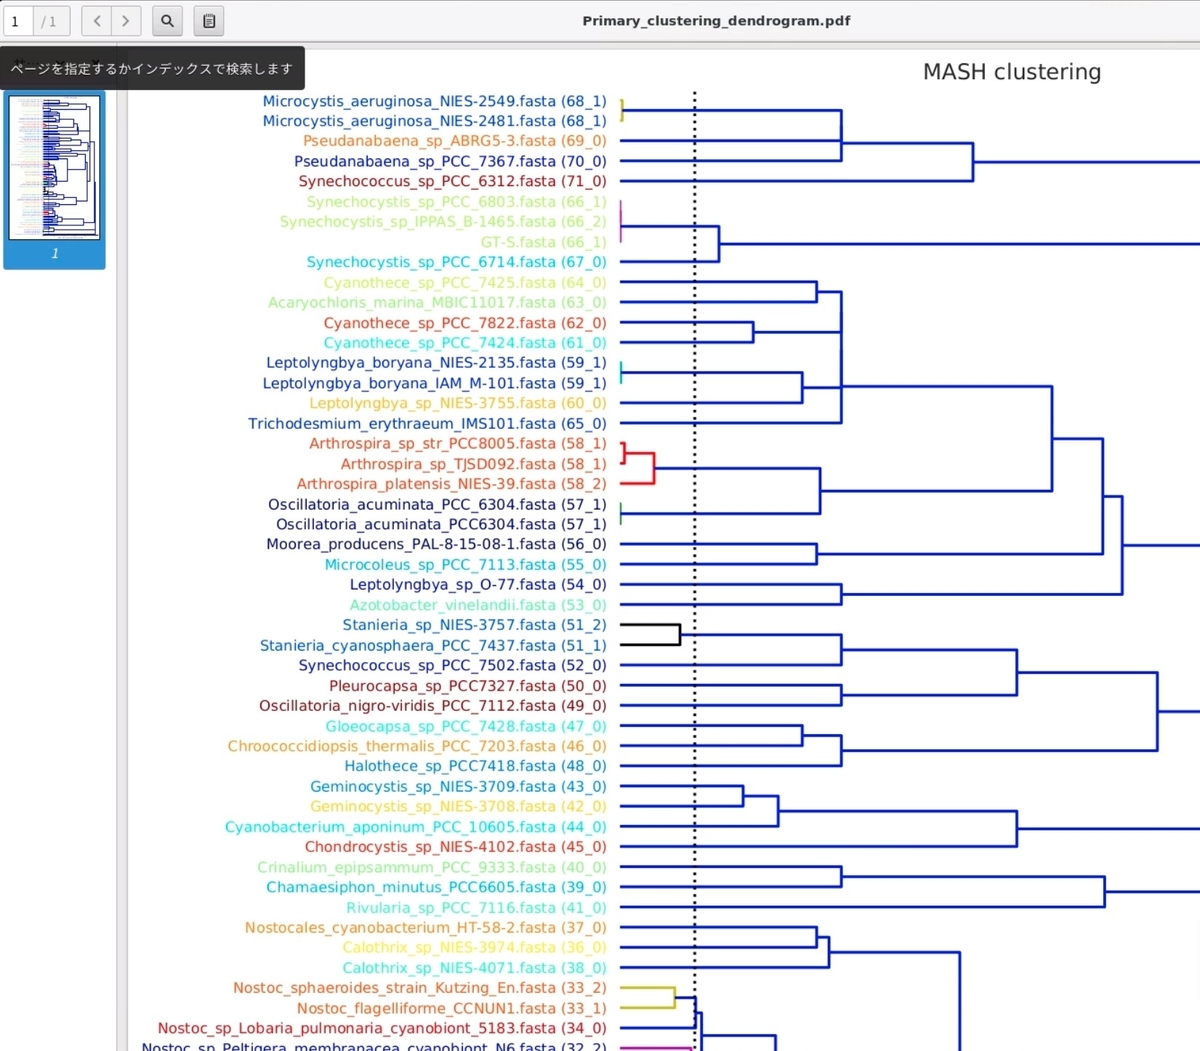Screen dimensions: 1200x1051
Task: Toggle the sidebar index button
Action: [208, 21]
